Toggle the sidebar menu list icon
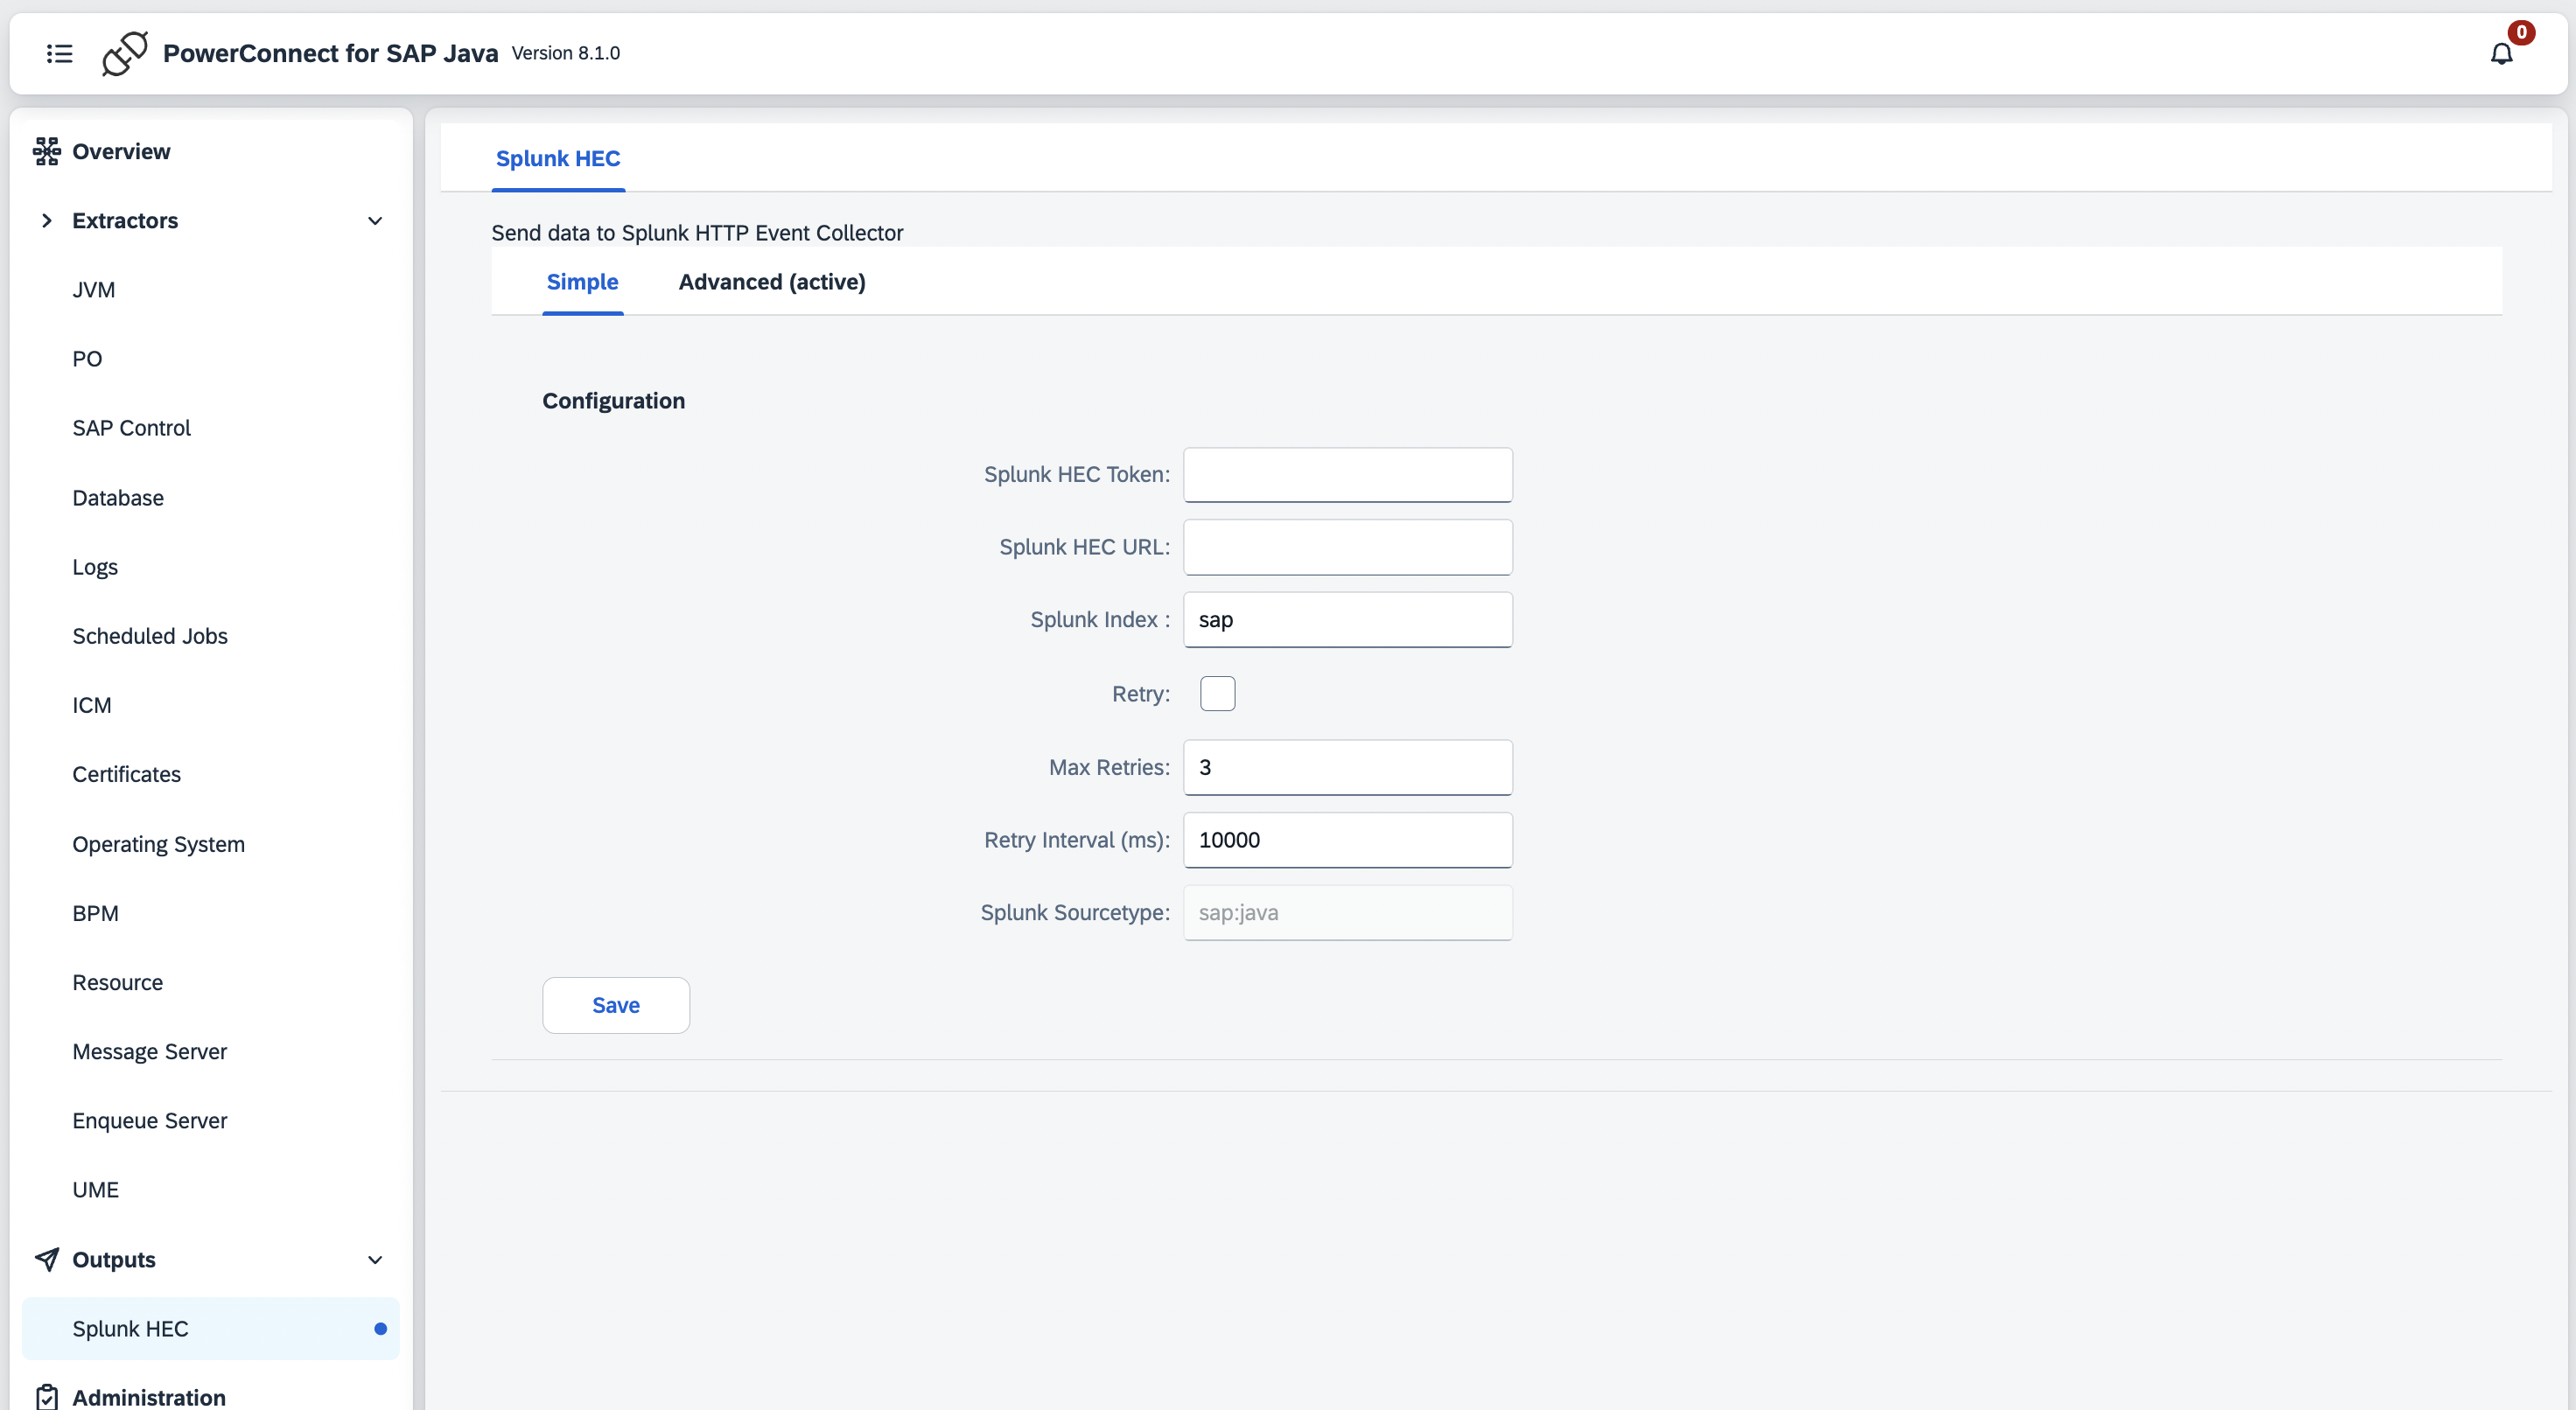Viewport: 2576px width, 1410px height. (x=59, y=53)
